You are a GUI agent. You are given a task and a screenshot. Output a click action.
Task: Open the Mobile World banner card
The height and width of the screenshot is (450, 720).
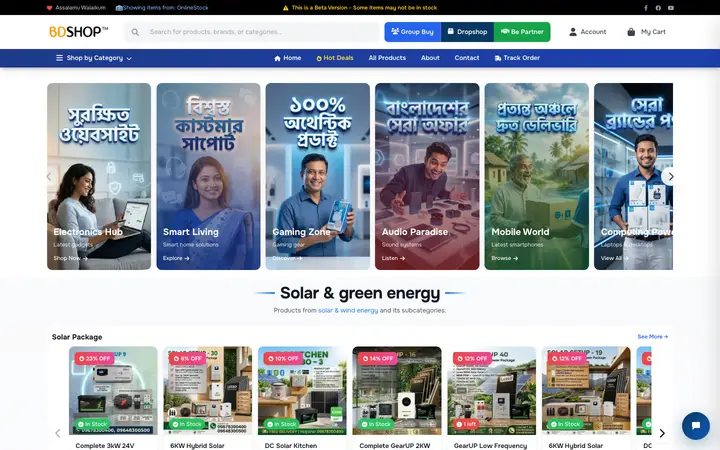(x=536, y=176)
